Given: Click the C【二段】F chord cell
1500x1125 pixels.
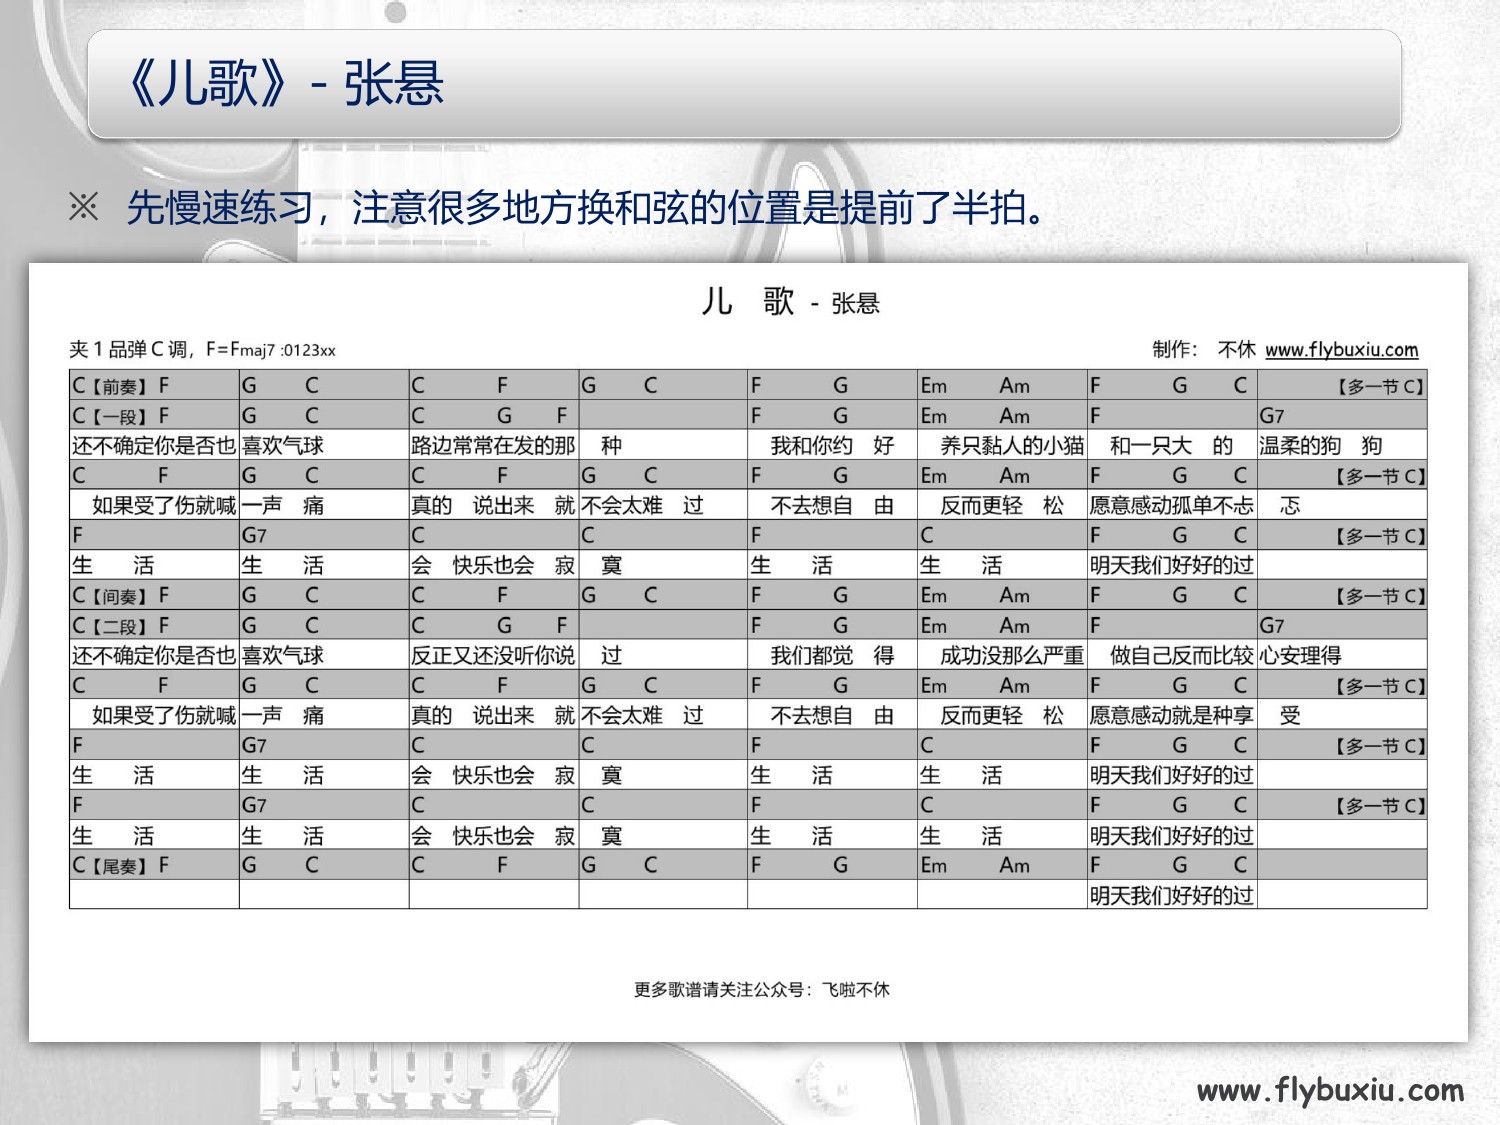Looking at the screenshot, I should 154,625.
